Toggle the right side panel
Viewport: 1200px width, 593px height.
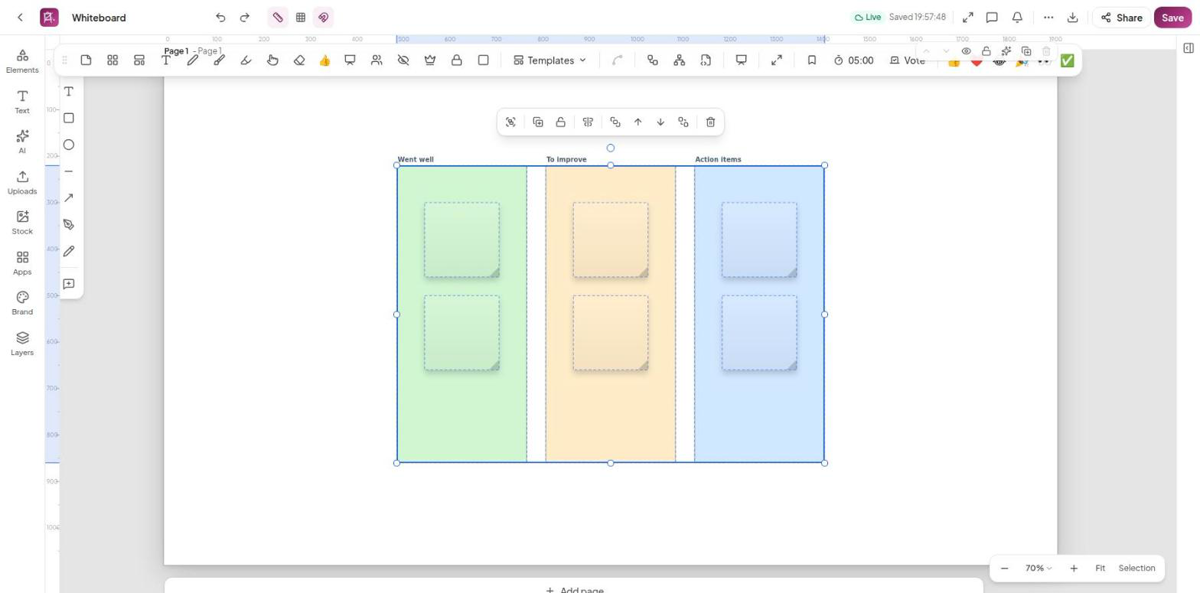coord(1188,48)
